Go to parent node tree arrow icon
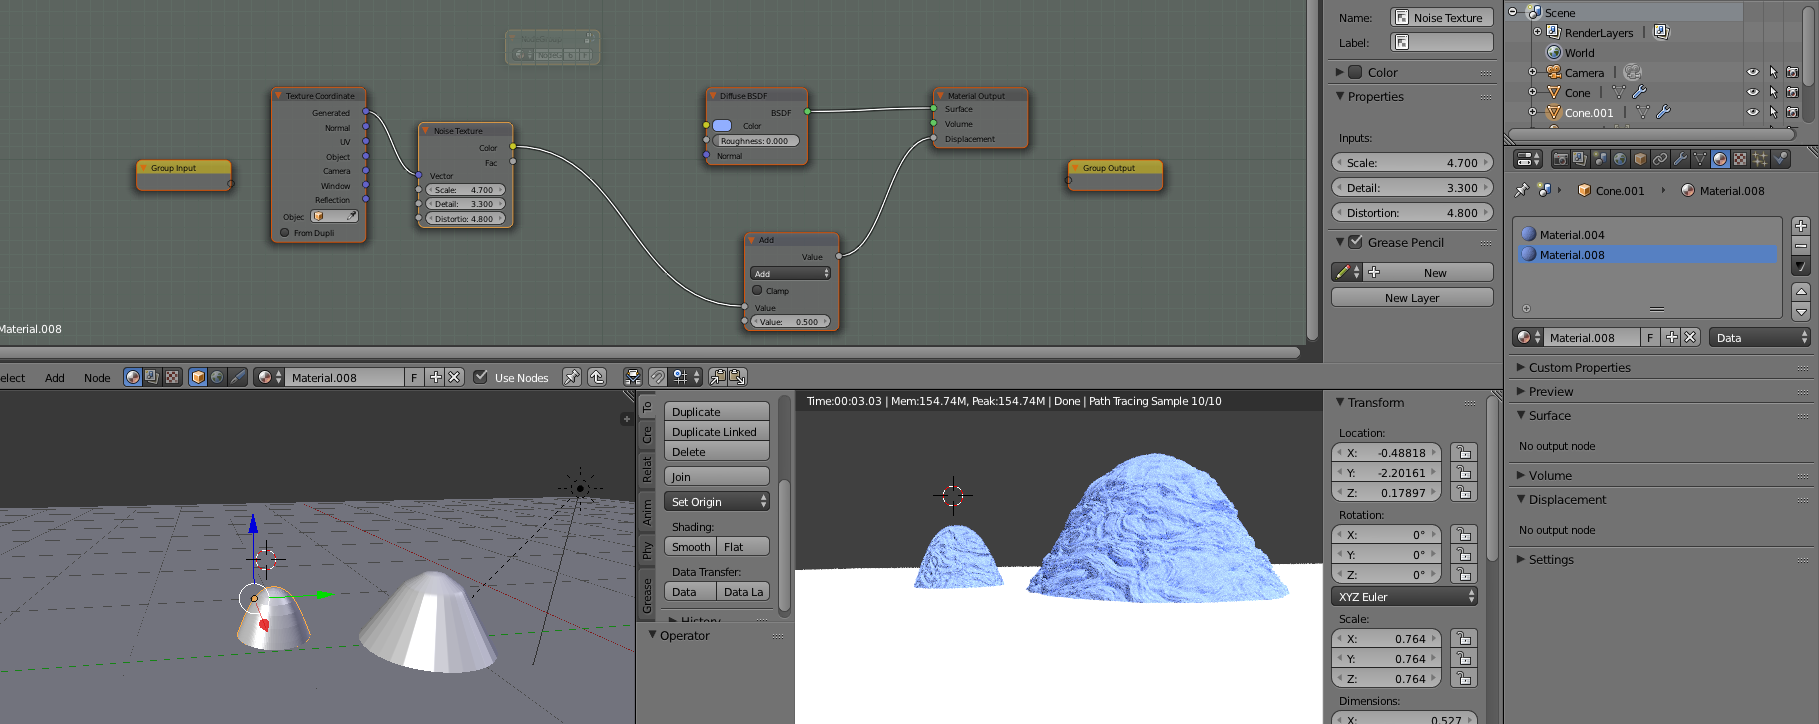 597,377
